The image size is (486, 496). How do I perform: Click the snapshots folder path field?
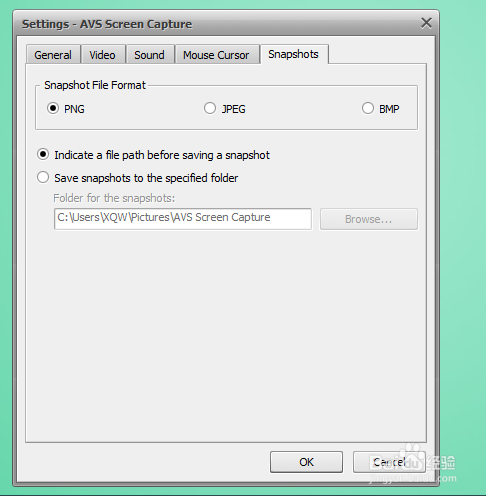pyautogui.click(x=183, y=219)
